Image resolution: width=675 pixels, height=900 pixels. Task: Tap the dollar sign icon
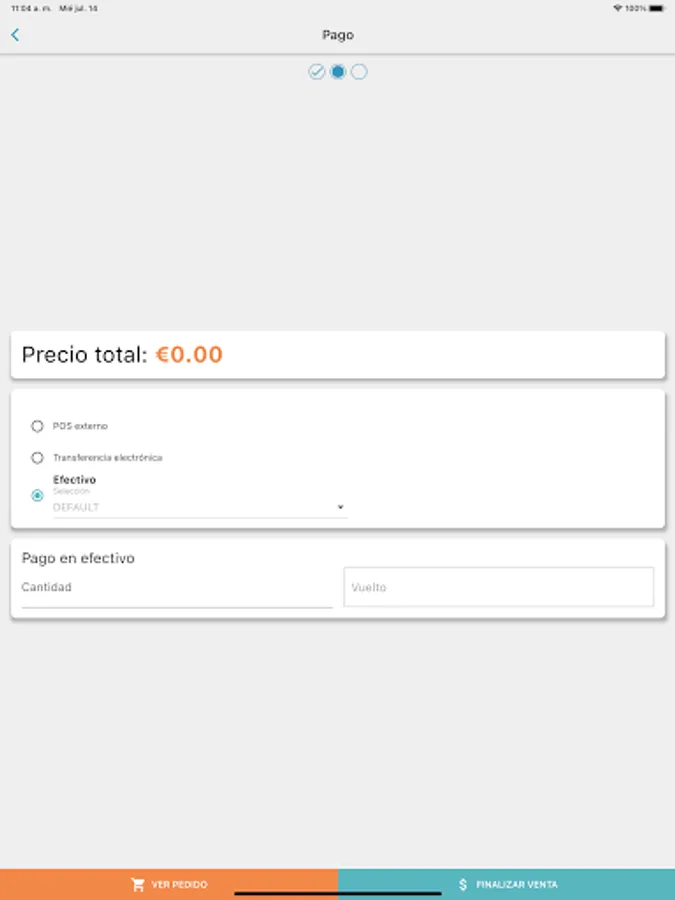click(463, 885)
